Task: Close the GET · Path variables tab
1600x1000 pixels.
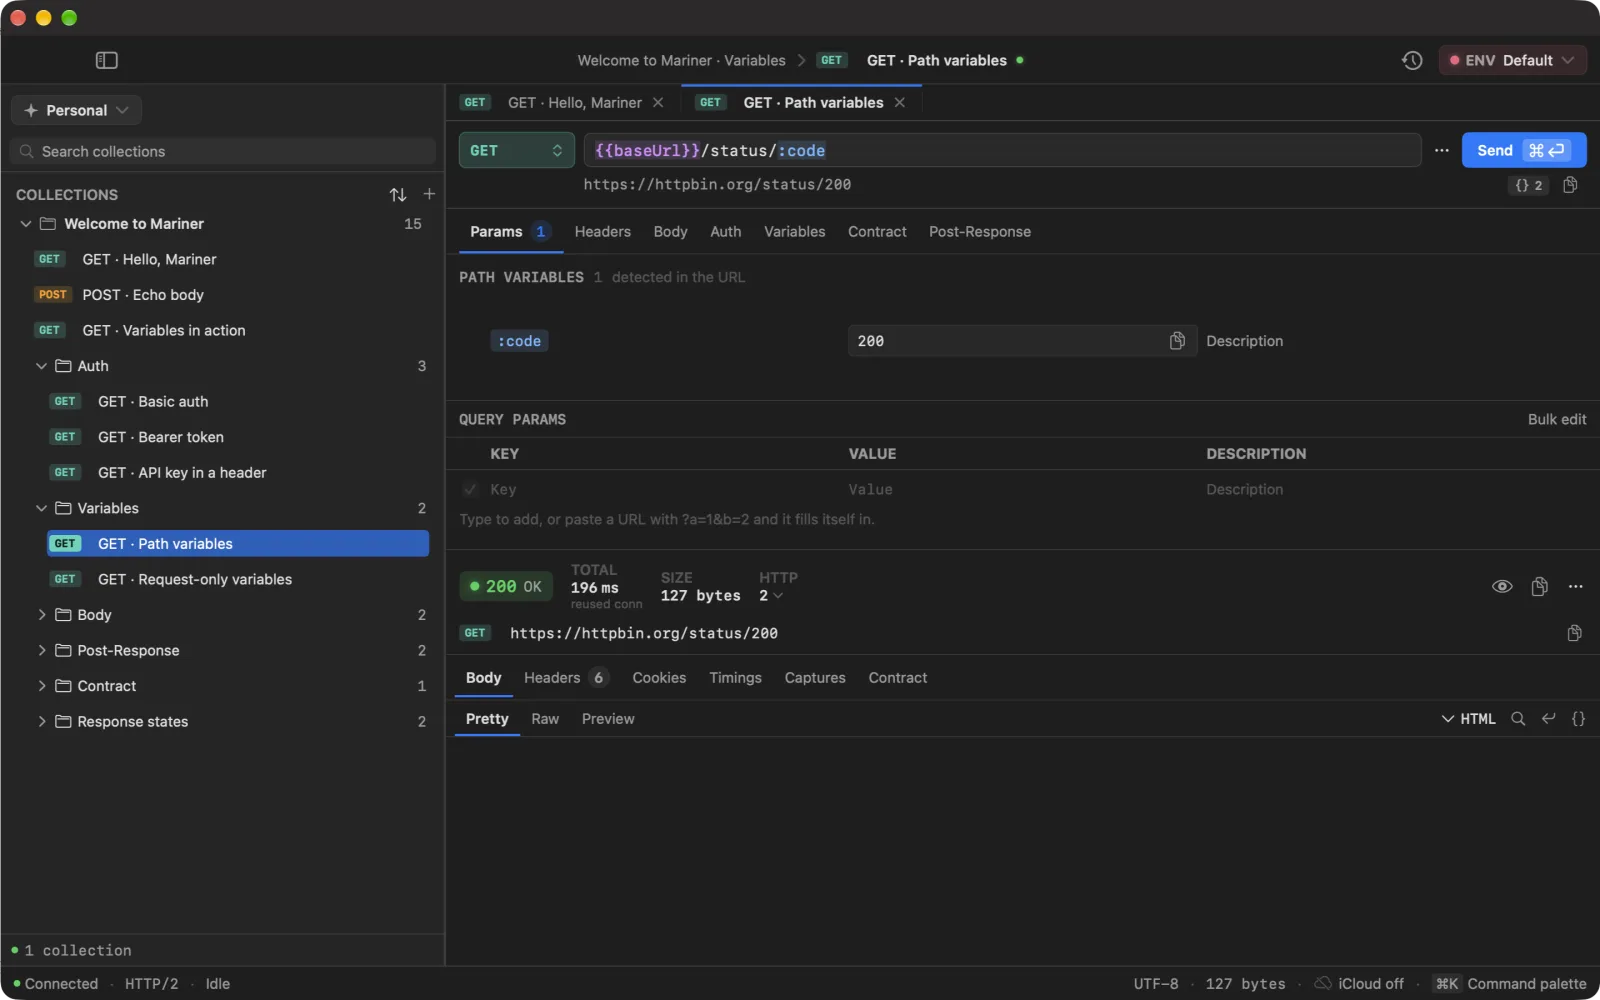Action: [900, 102]
